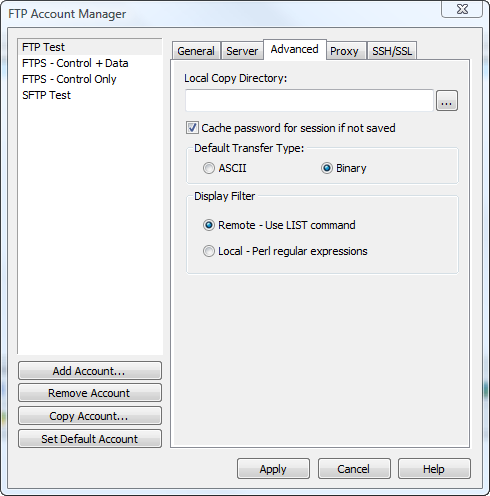Viewport: 490px width, 496px height.
Task: Open the SSH/SSL tab
Action: tap(392, 51)
